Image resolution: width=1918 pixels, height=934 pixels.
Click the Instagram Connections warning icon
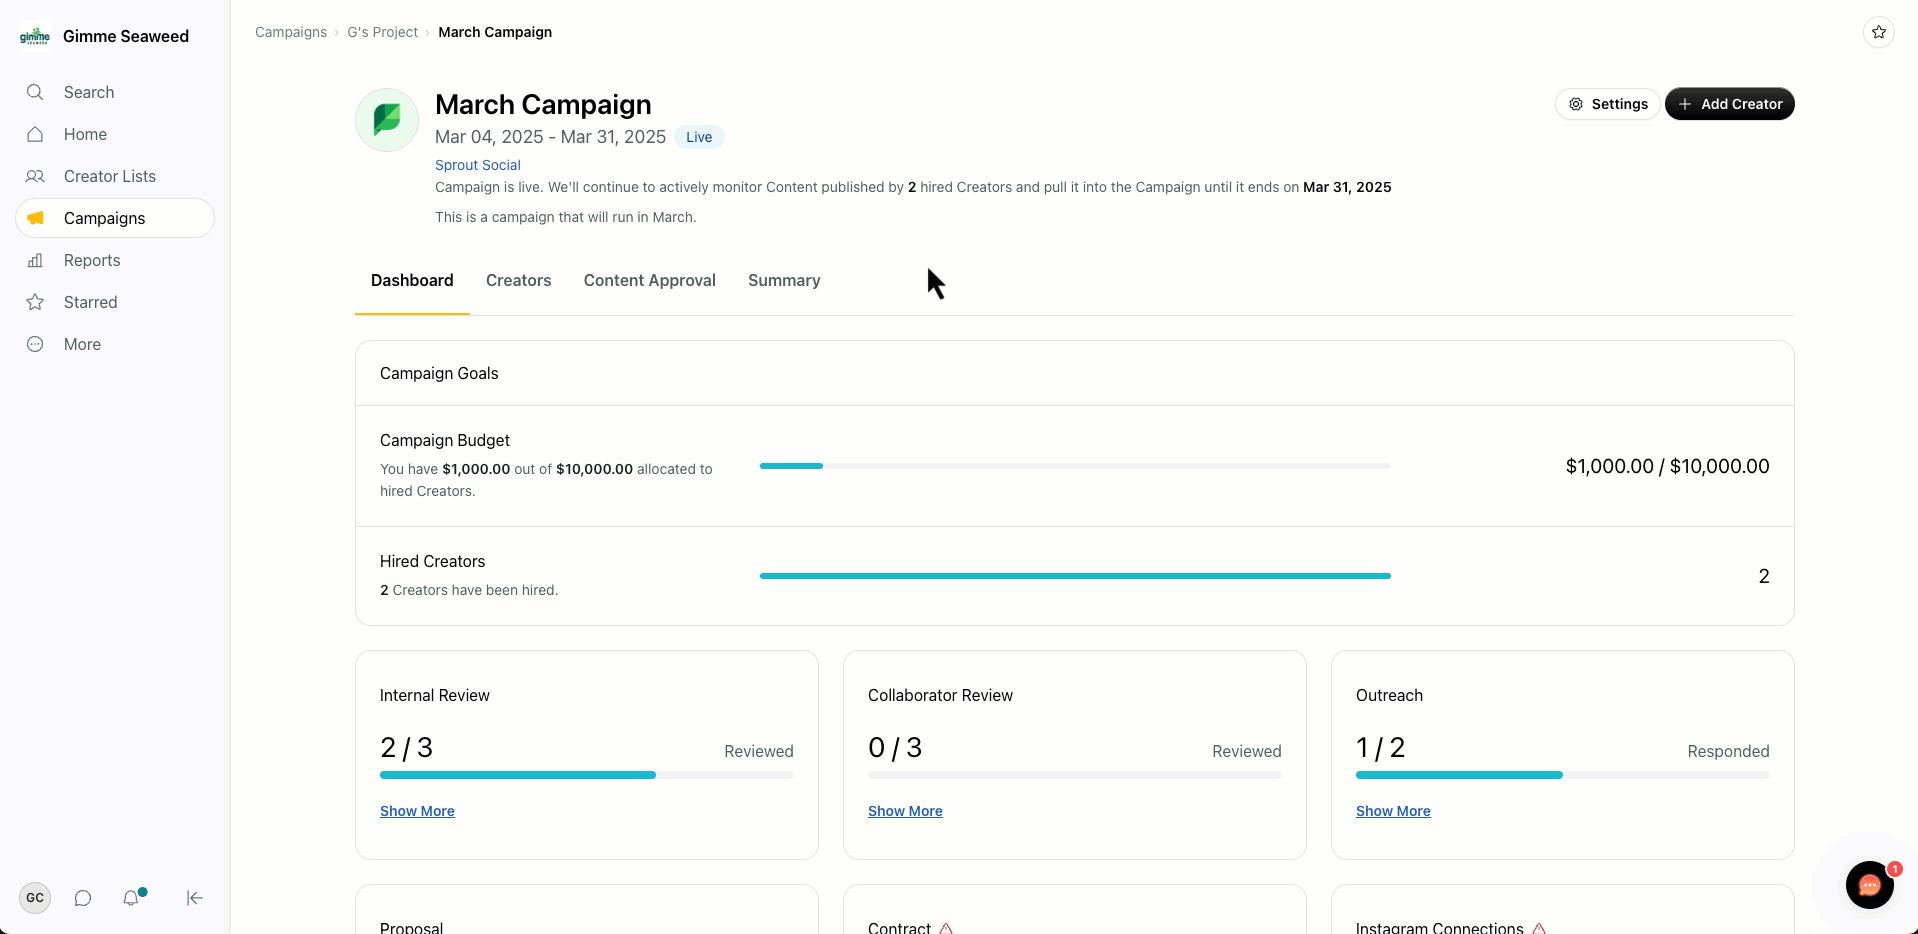coord(1539,928)
